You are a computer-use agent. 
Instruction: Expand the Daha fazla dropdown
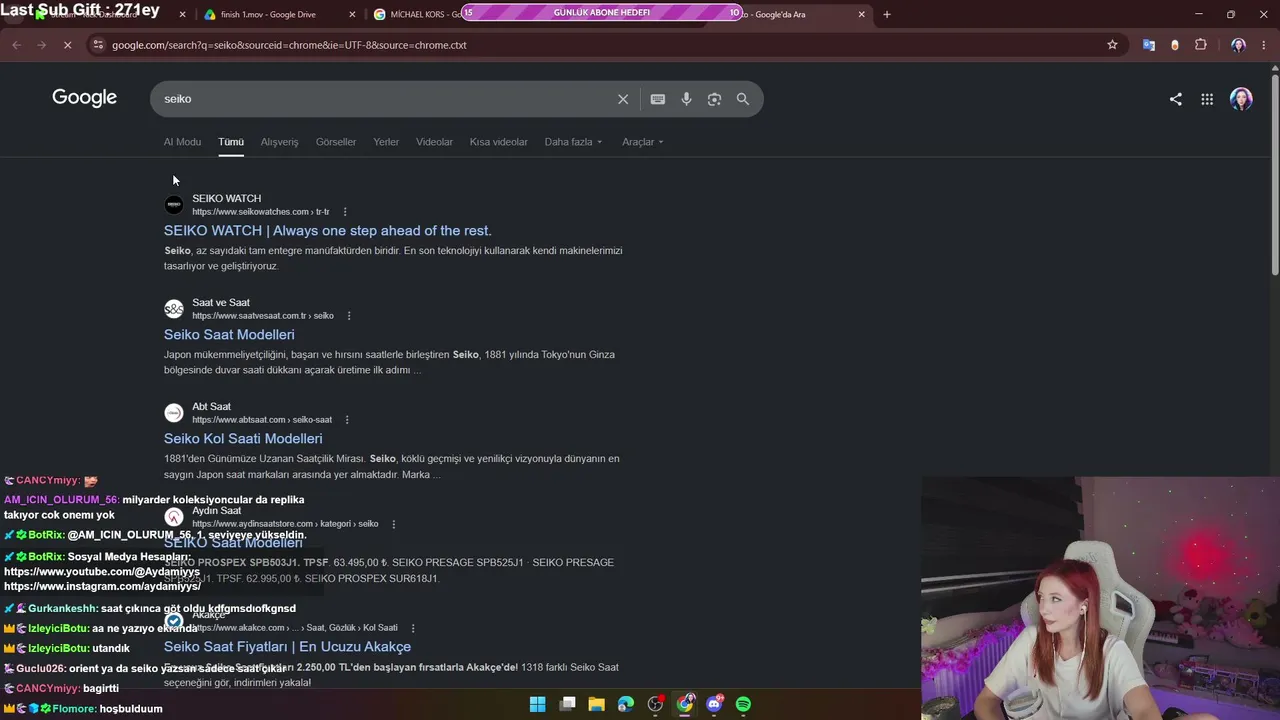point(574,142)
